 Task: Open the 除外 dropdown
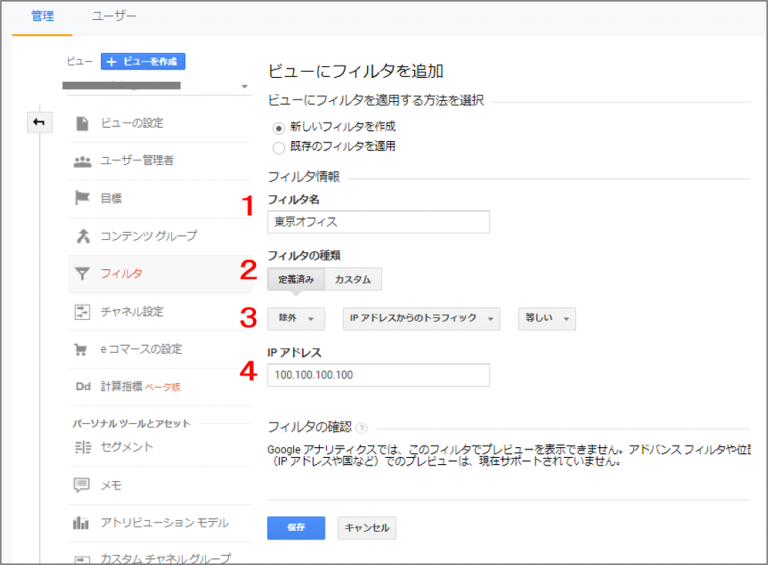295,319
